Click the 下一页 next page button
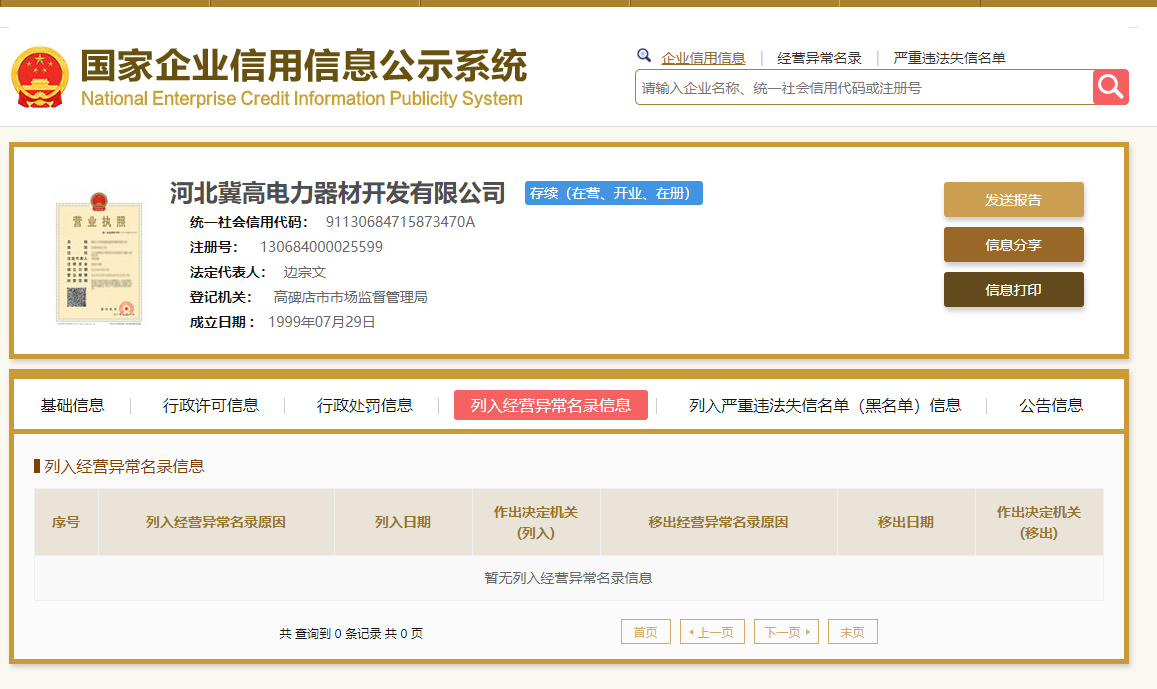The width and height of the screenshot is (1157, 689). 787,632
